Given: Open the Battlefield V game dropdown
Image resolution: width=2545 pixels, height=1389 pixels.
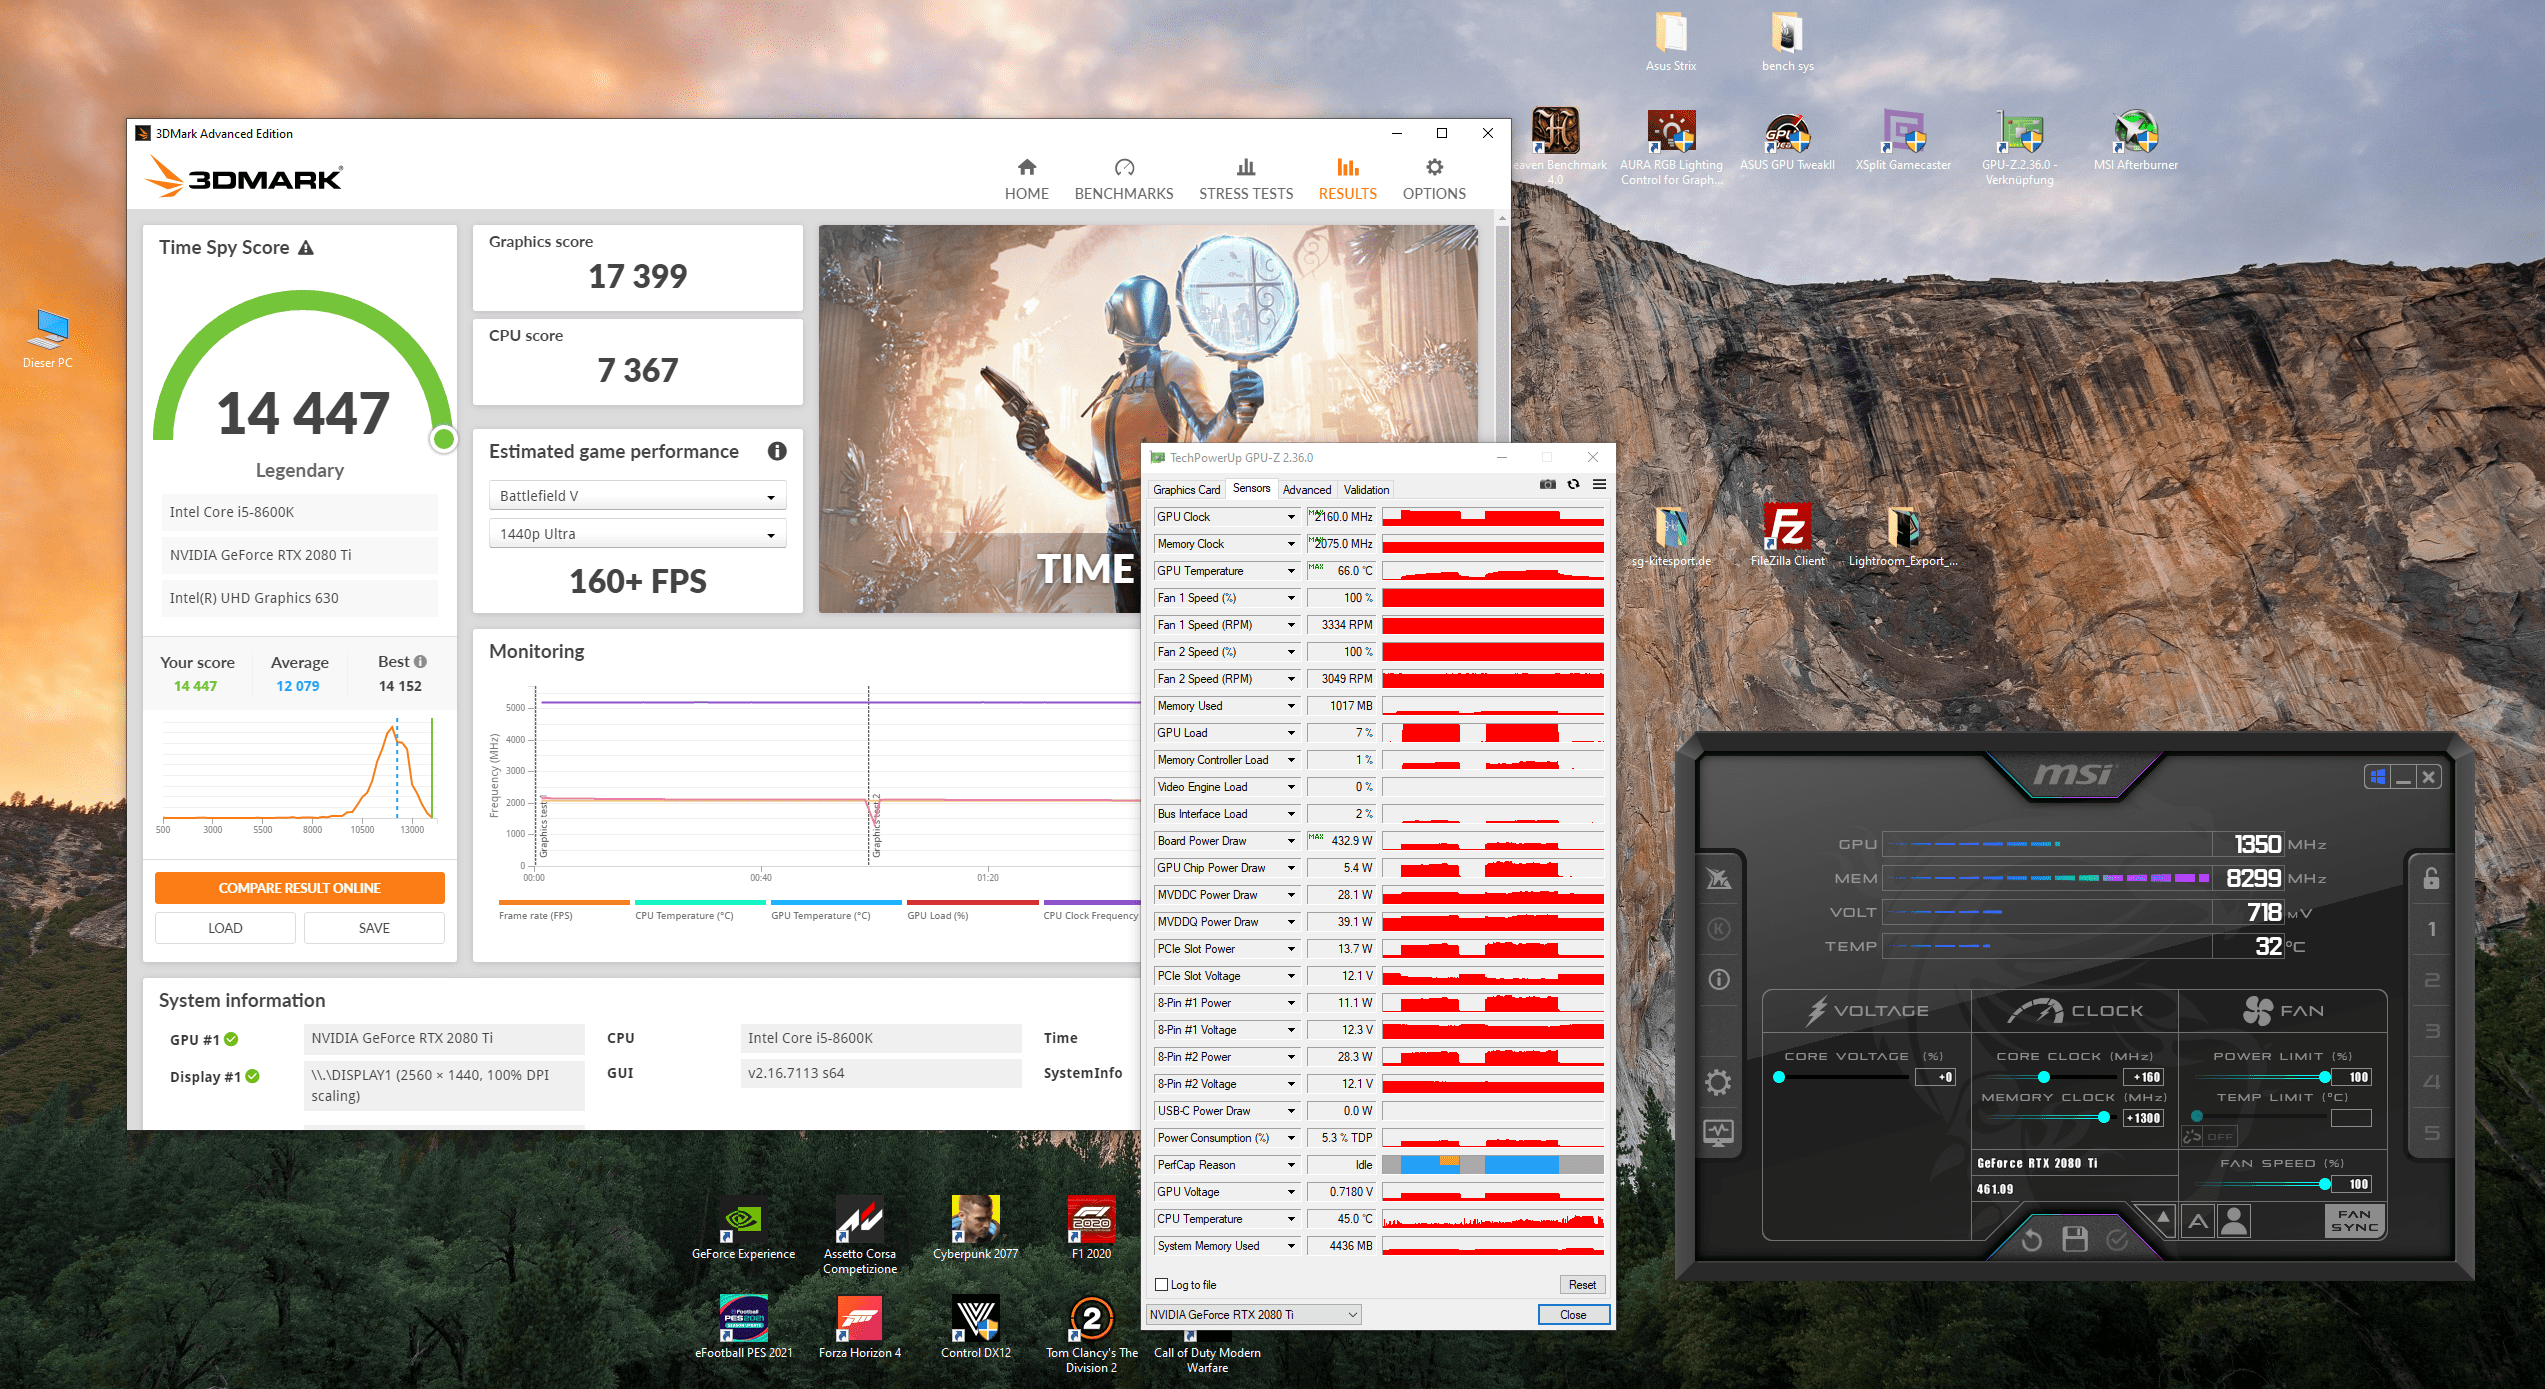Looking at the screenshot, I should (x=637, y=496).
